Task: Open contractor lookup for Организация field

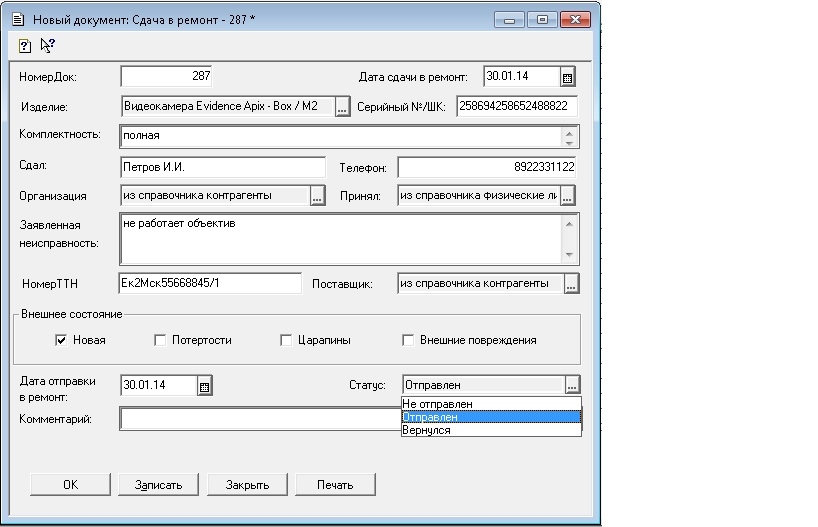Action: tap(318, 196)
